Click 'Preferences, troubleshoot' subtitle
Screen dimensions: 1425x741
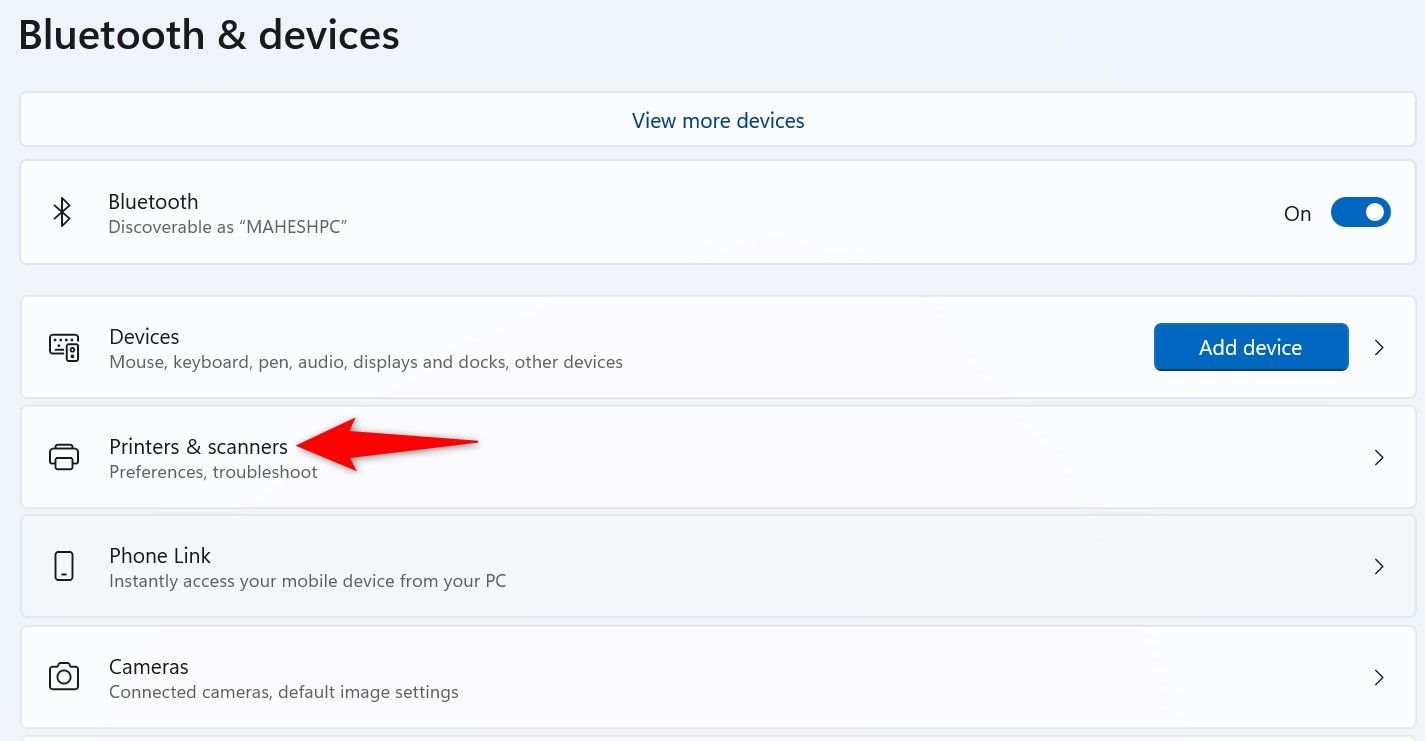[x=213, y=472]
